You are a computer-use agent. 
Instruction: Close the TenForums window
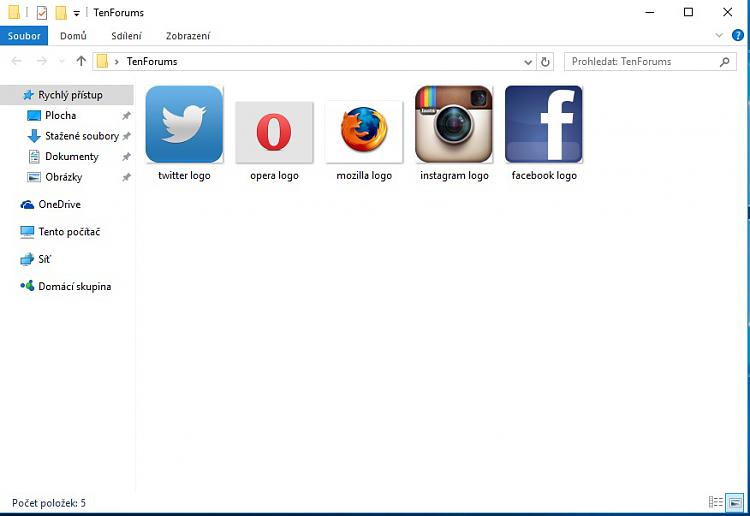[727, 12]
